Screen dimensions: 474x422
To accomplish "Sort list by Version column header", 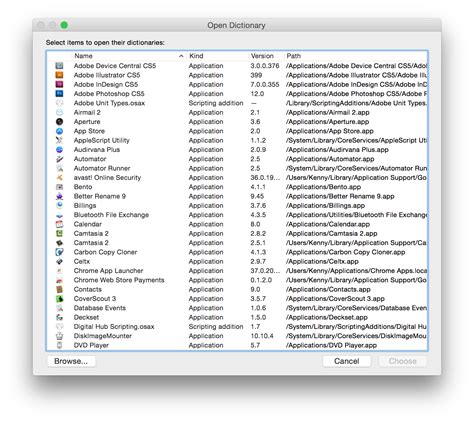I will tap(262, 56).
